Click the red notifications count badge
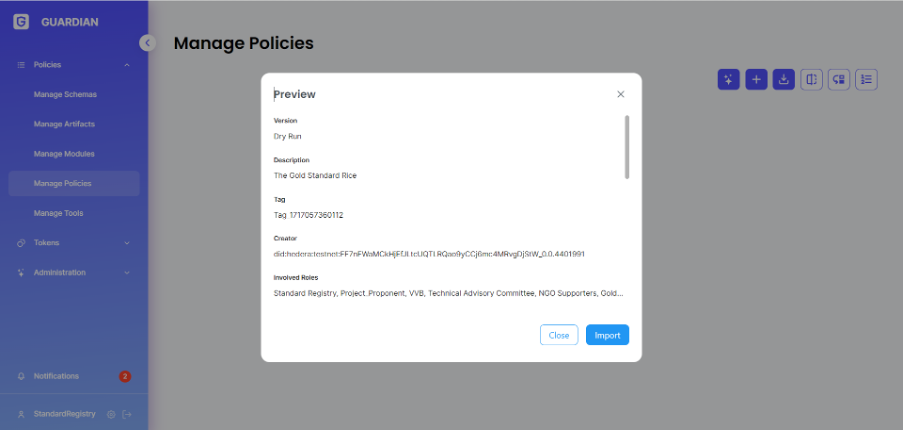This screenshot has height=430, width=904. (x=125, y=376)
